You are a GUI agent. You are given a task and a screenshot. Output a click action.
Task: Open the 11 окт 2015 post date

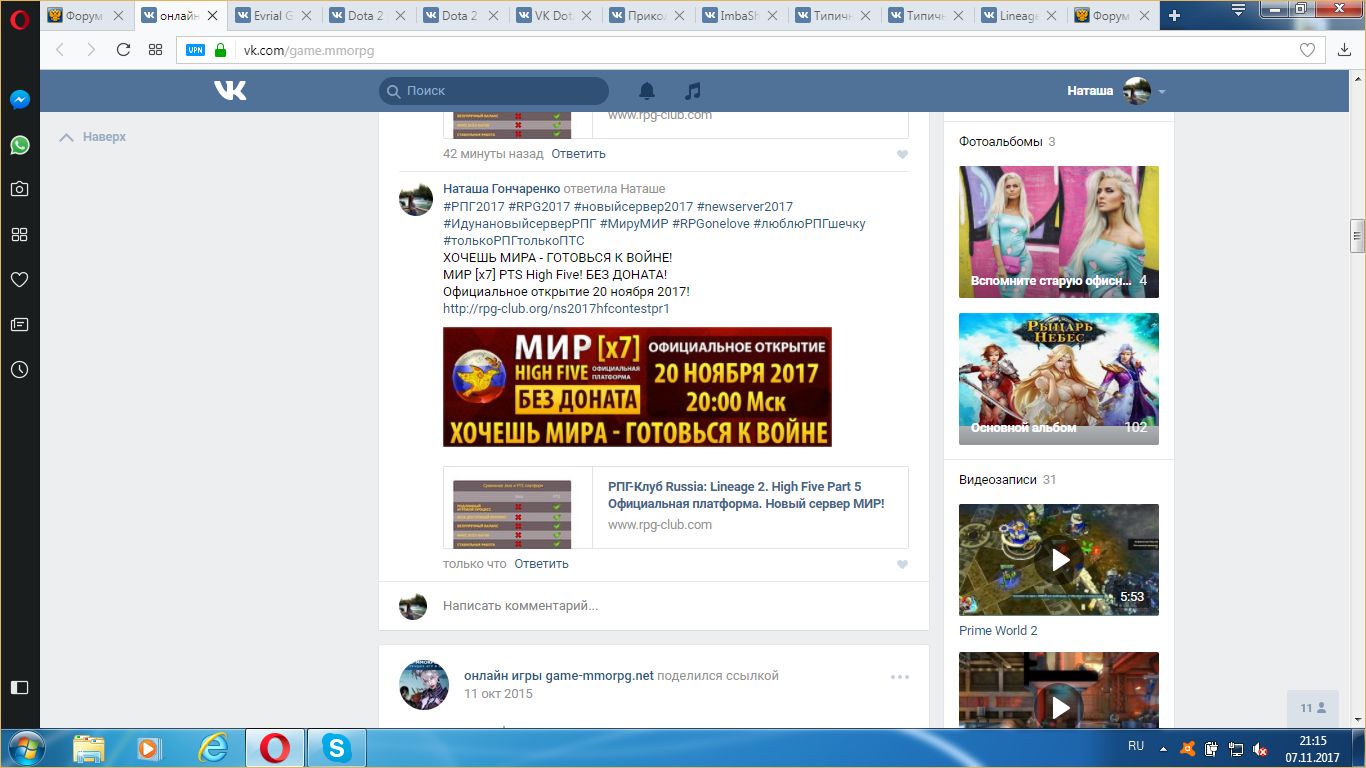[x=498, y=694]
